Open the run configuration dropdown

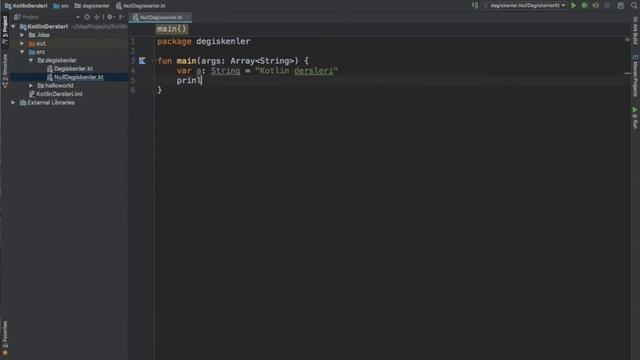pyautogui.click(x=525, y=6)
